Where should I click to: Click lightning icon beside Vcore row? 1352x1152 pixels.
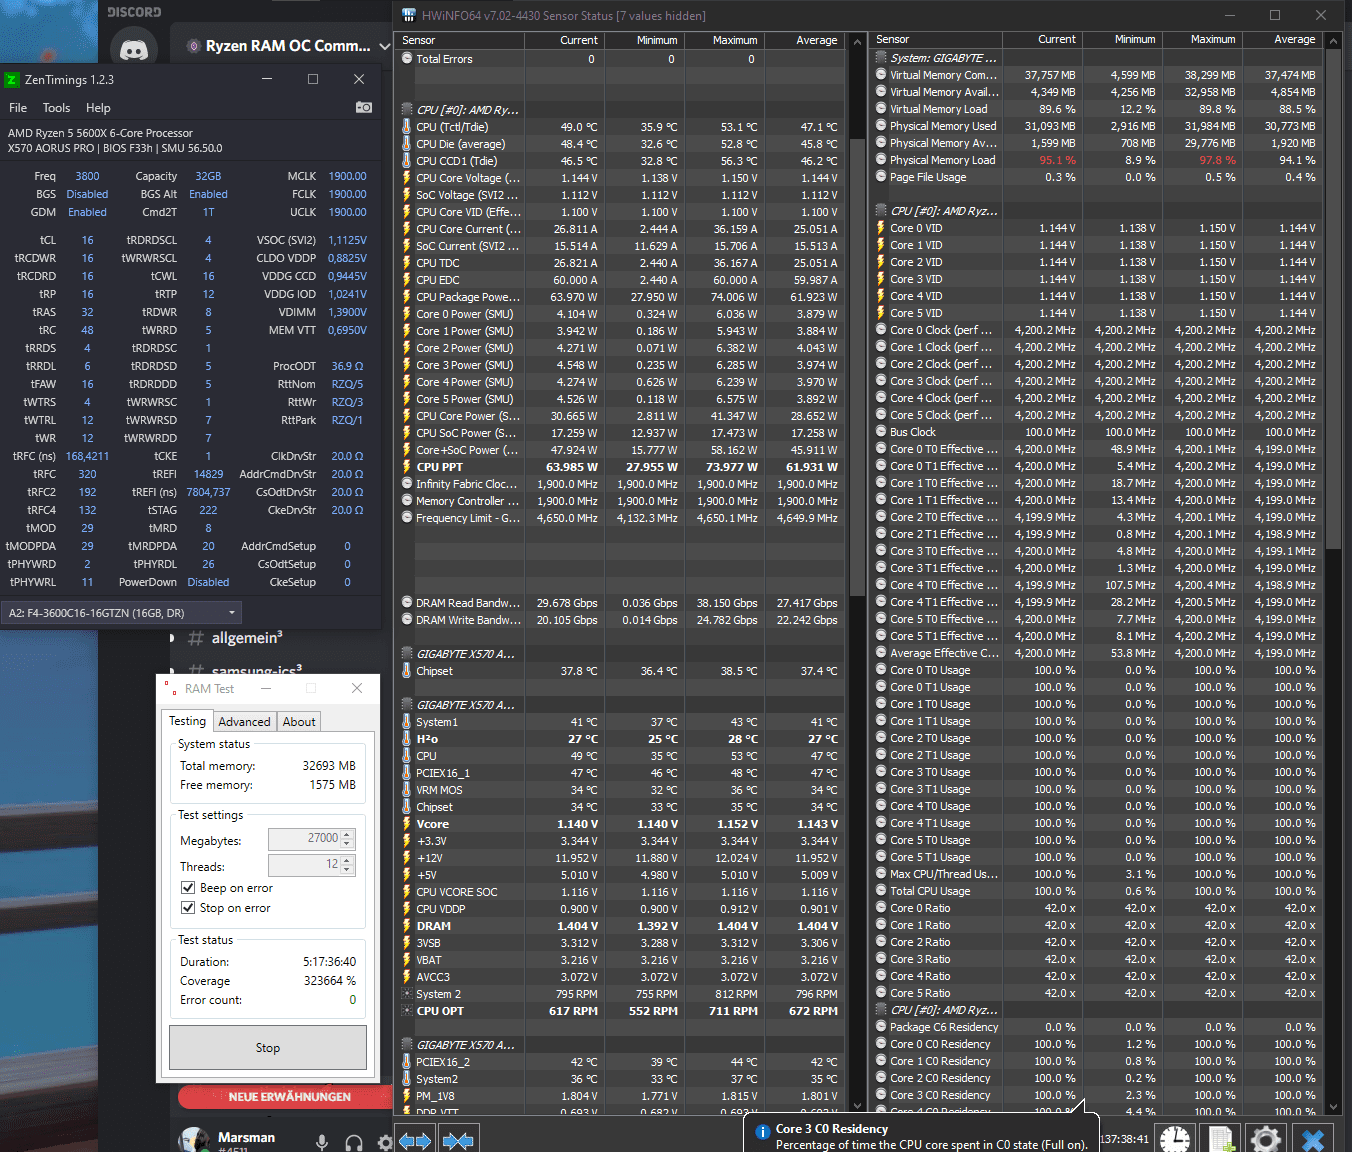(x=407, y=824)
